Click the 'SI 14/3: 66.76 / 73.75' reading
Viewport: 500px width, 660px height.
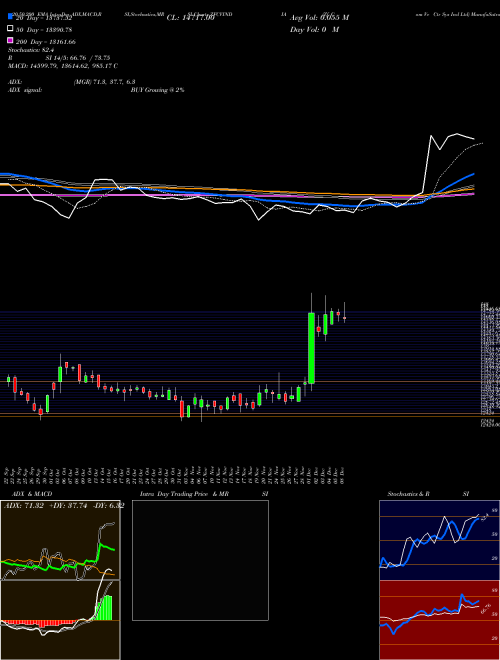tap(77, 58)
